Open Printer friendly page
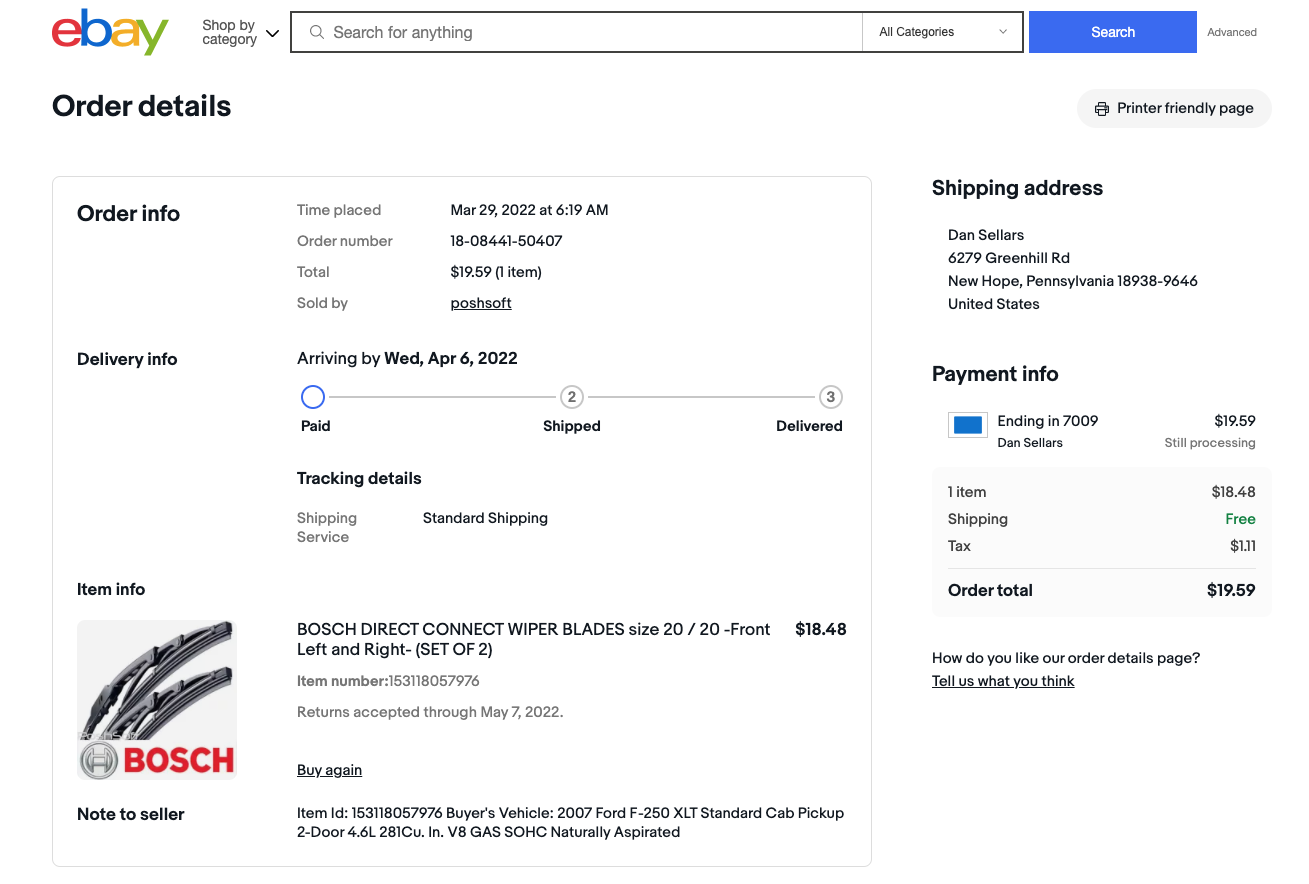 pyautogui.click(x=1174, y=108)
